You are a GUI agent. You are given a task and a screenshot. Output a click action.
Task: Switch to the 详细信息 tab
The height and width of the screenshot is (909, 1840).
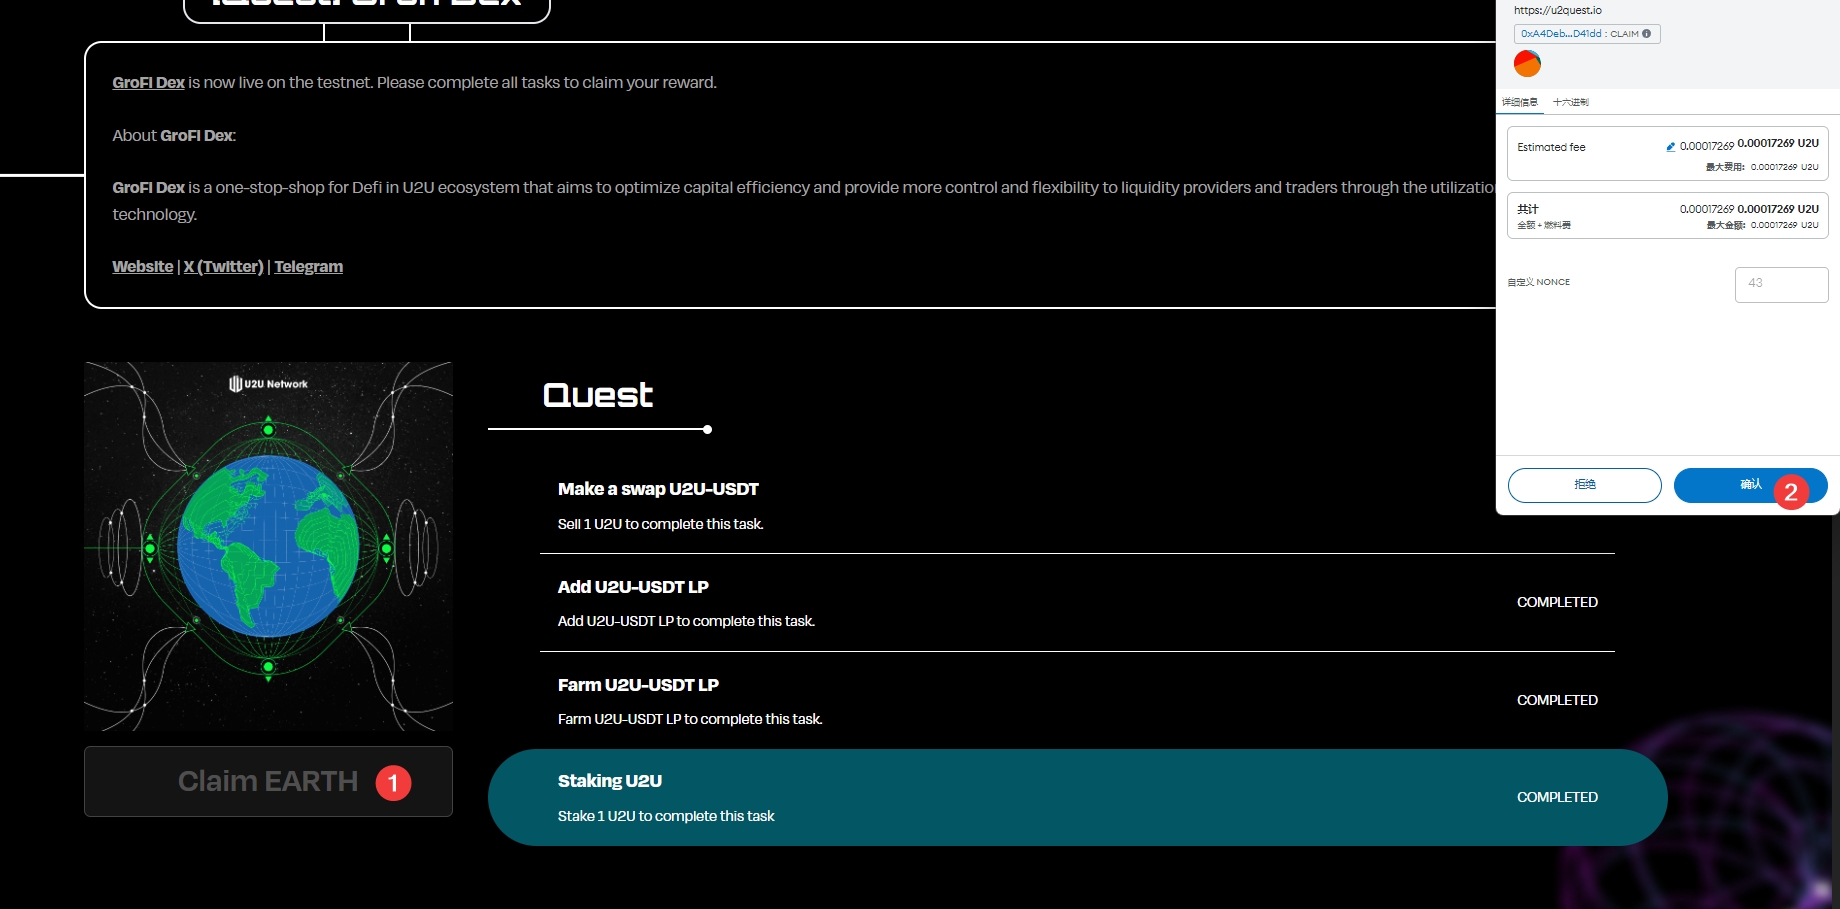1519,102
